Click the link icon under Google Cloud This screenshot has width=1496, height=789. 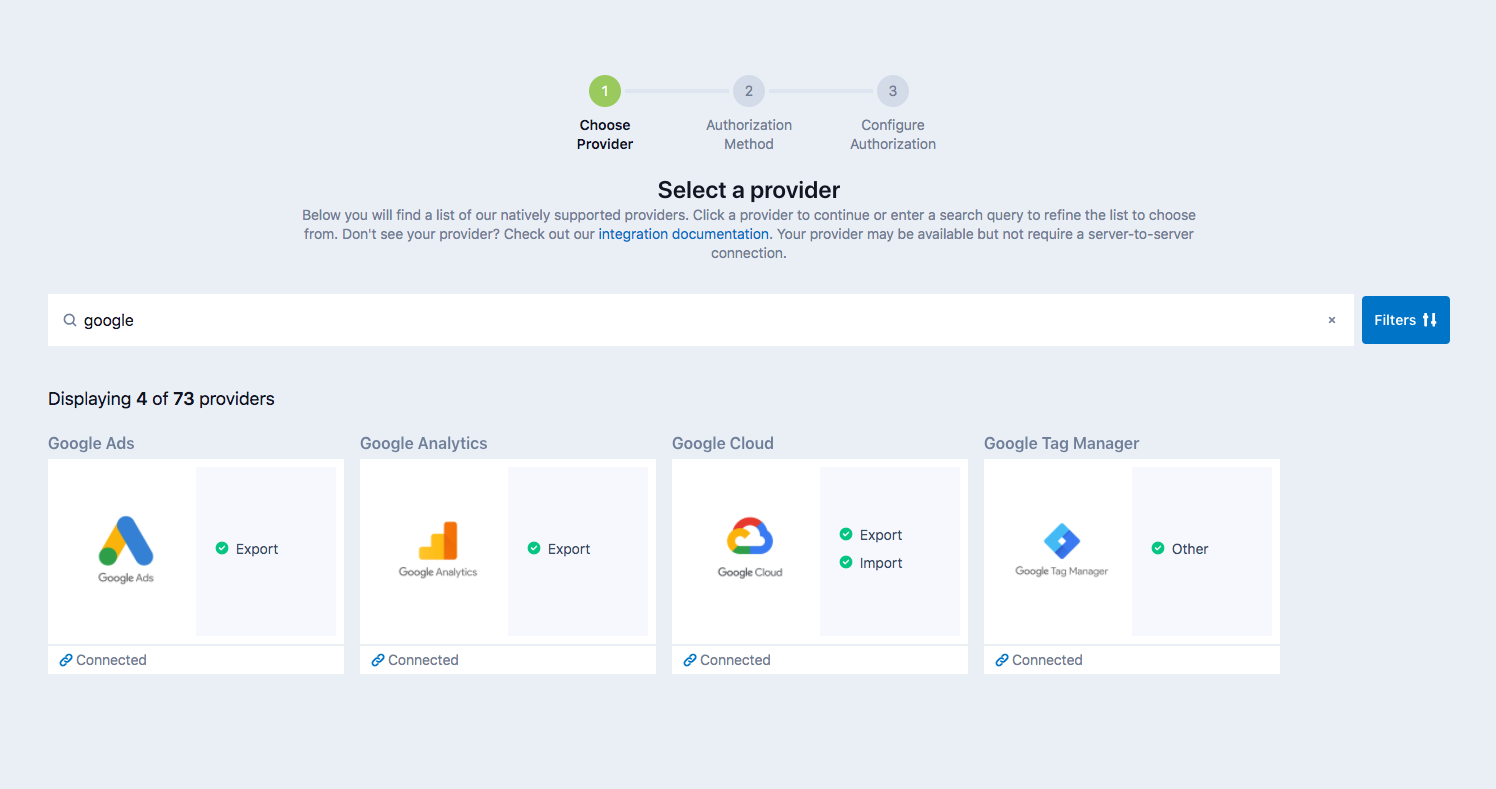pos(690,660)
